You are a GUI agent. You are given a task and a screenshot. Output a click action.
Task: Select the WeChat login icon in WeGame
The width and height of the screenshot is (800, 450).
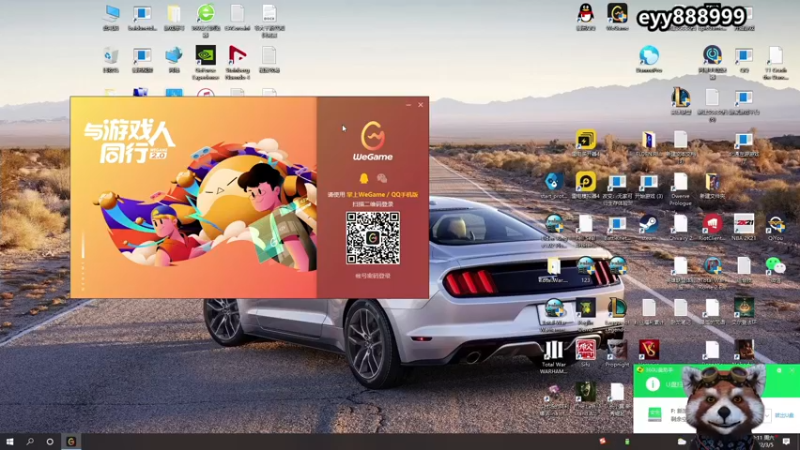pyautogui.click(x=382, y=178)
